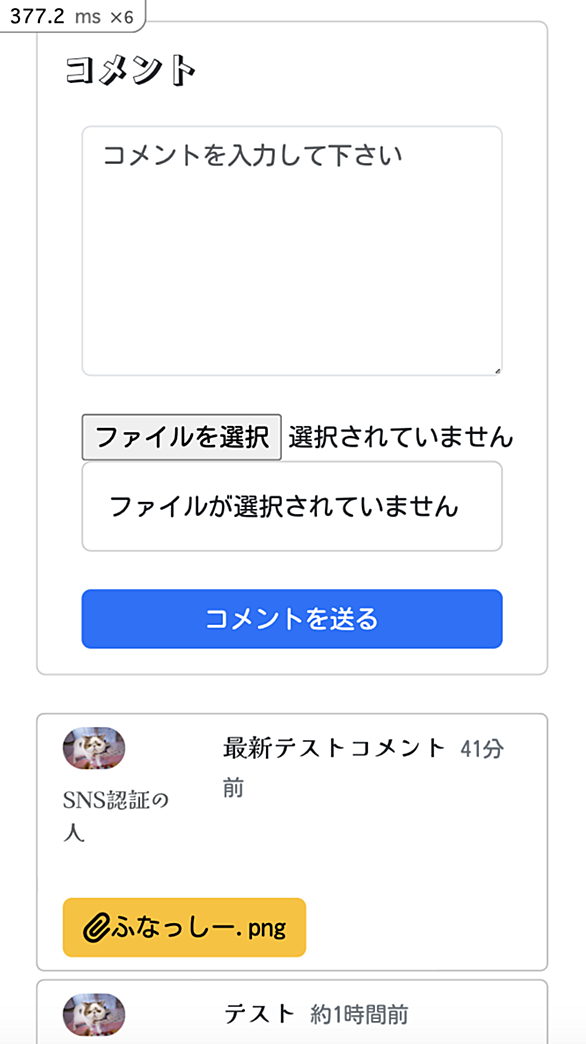Click the コメントを入力して下さい placeholder text
Screen dimensions: 586x1044
click(253, 156)
